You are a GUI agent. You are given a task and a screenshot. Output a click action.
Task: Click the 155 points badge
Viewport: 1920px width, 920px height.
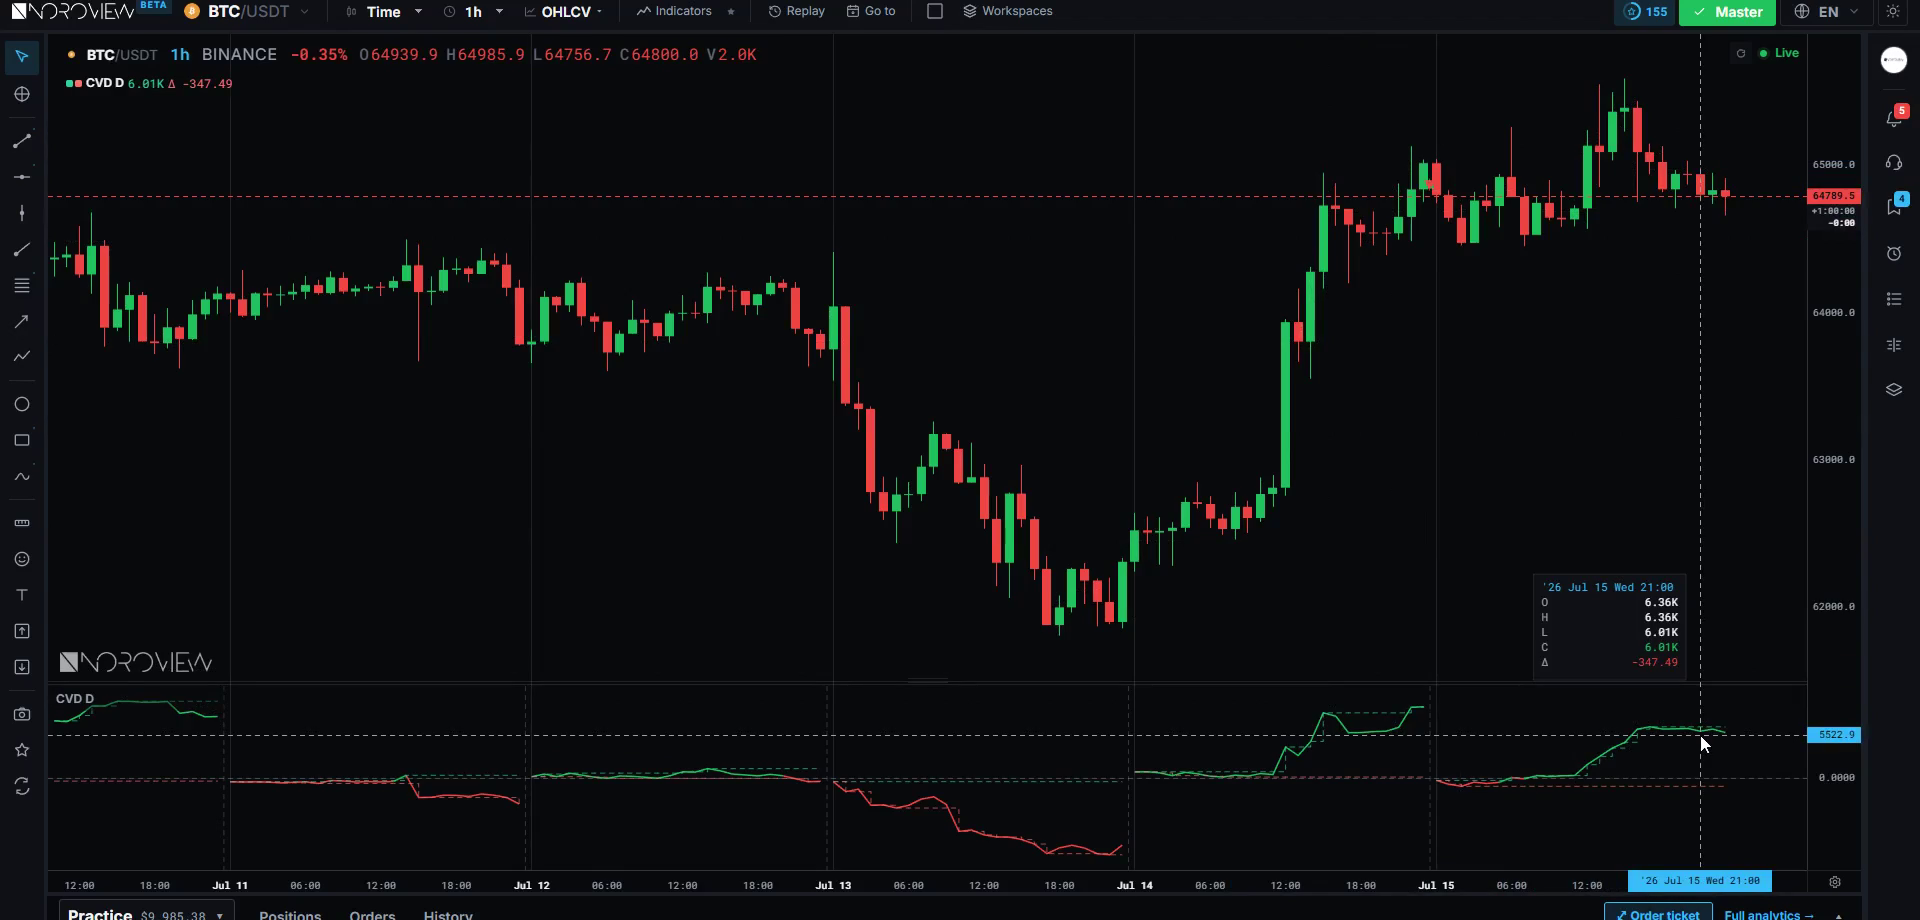point(1645,12)
